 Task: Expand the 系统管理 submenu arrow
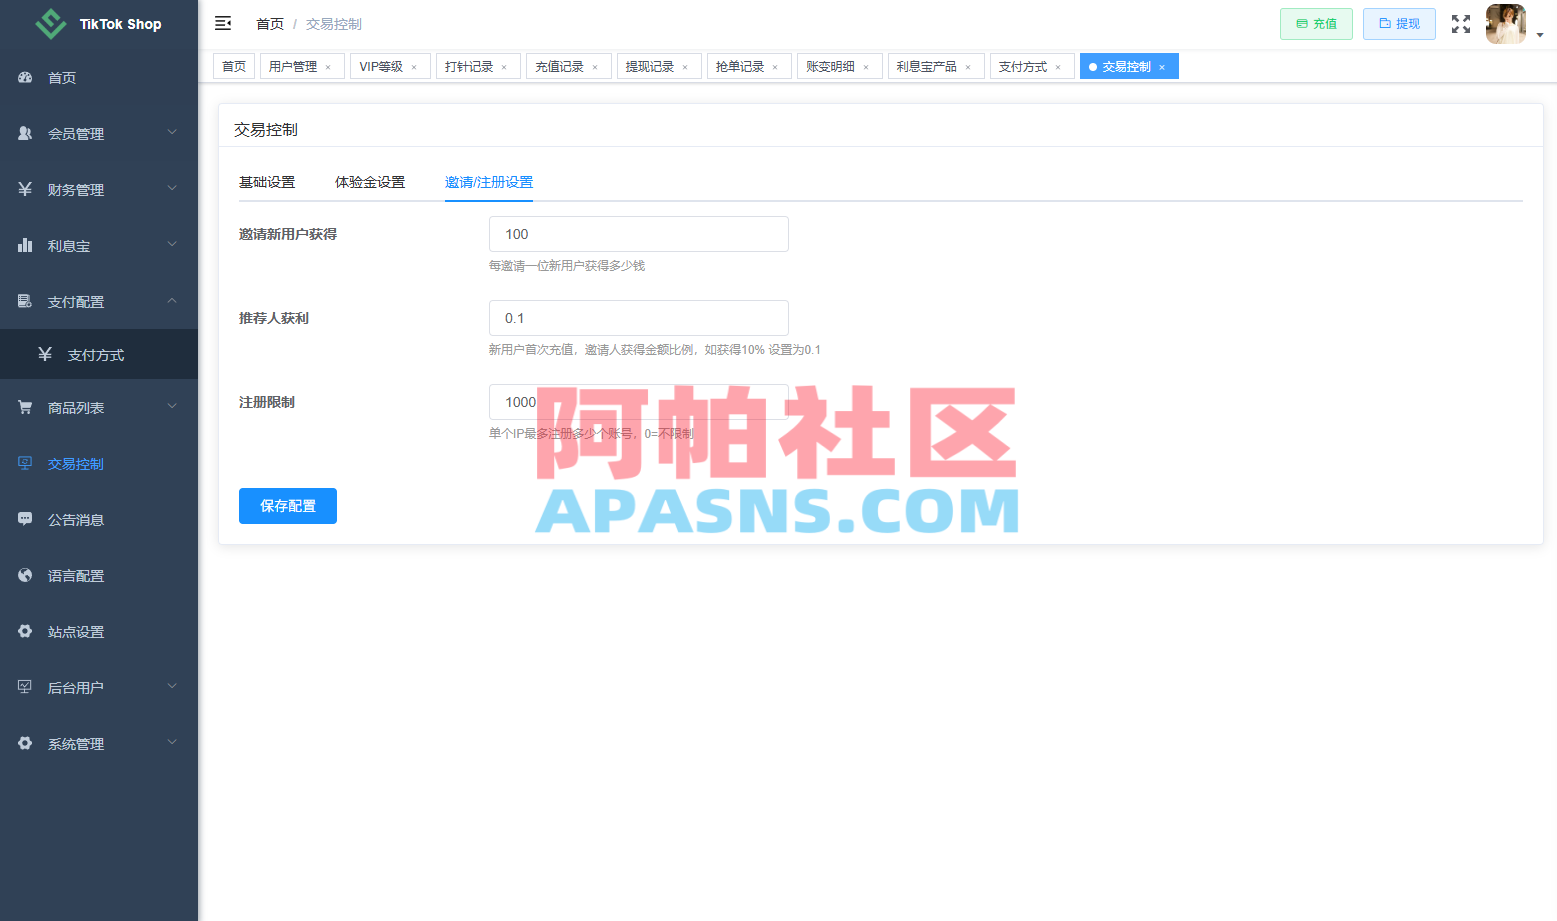tap(172, 742)
